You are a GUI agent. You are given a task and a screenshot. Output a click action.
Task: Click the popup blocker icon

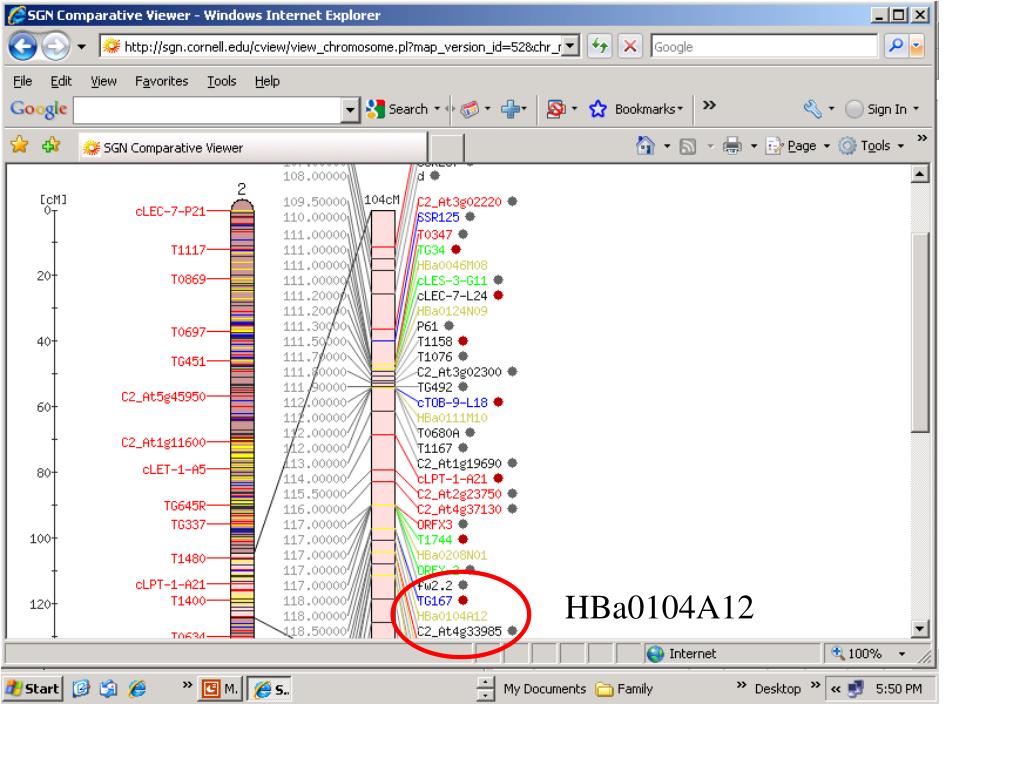[x=556, y=109]
